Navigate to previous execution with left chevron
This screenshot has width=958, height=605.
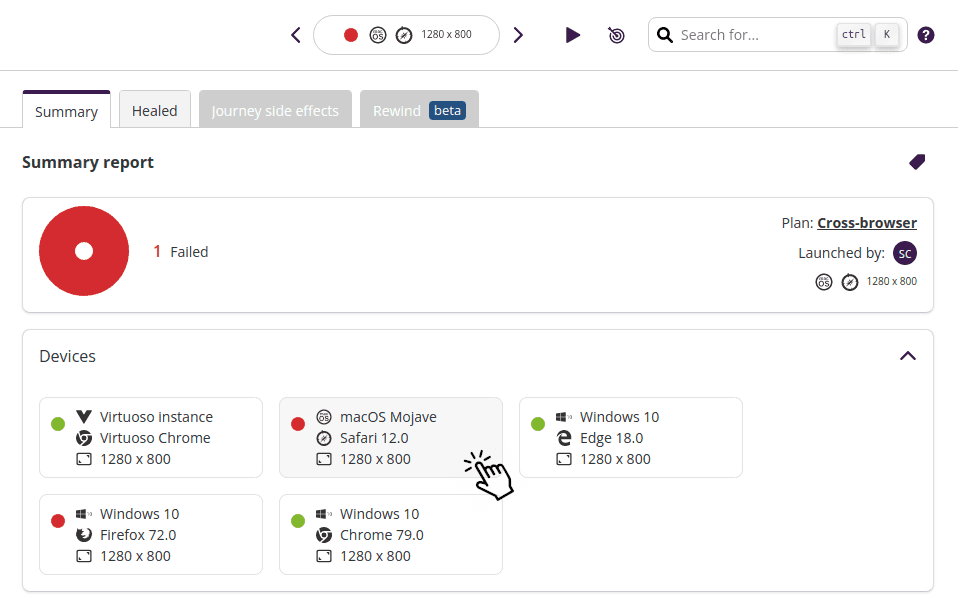pos(295,34)
